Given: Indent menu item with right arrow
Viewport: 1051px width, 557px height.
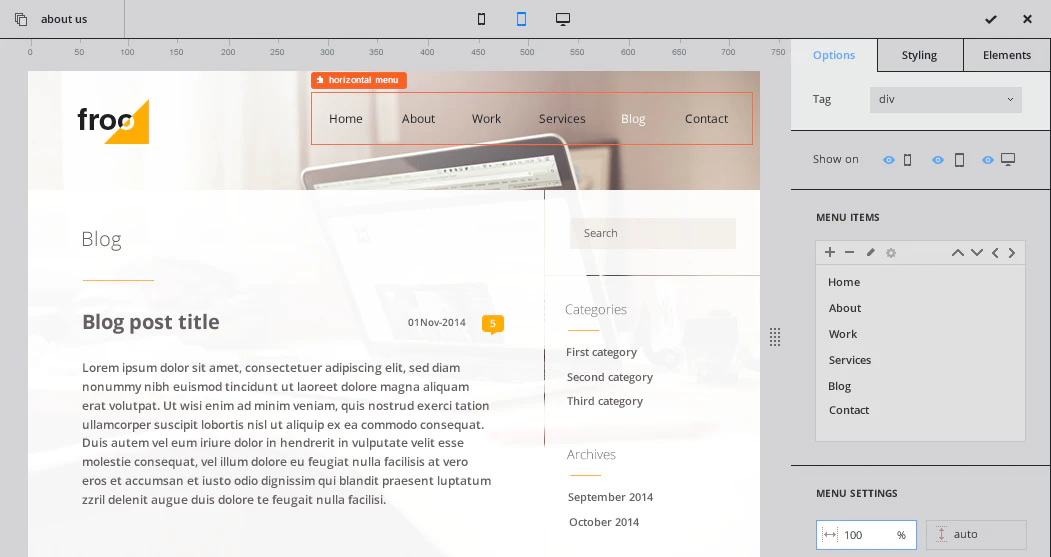Looking at the screenshot, I should click(1012, 253).
